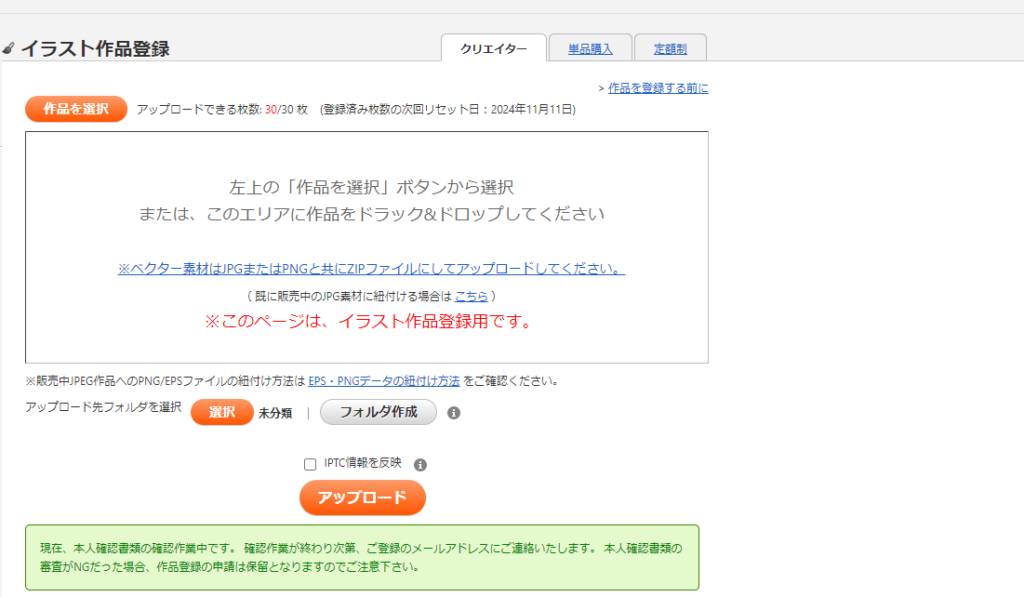Click the green identity verification notice

pos(362,558)
